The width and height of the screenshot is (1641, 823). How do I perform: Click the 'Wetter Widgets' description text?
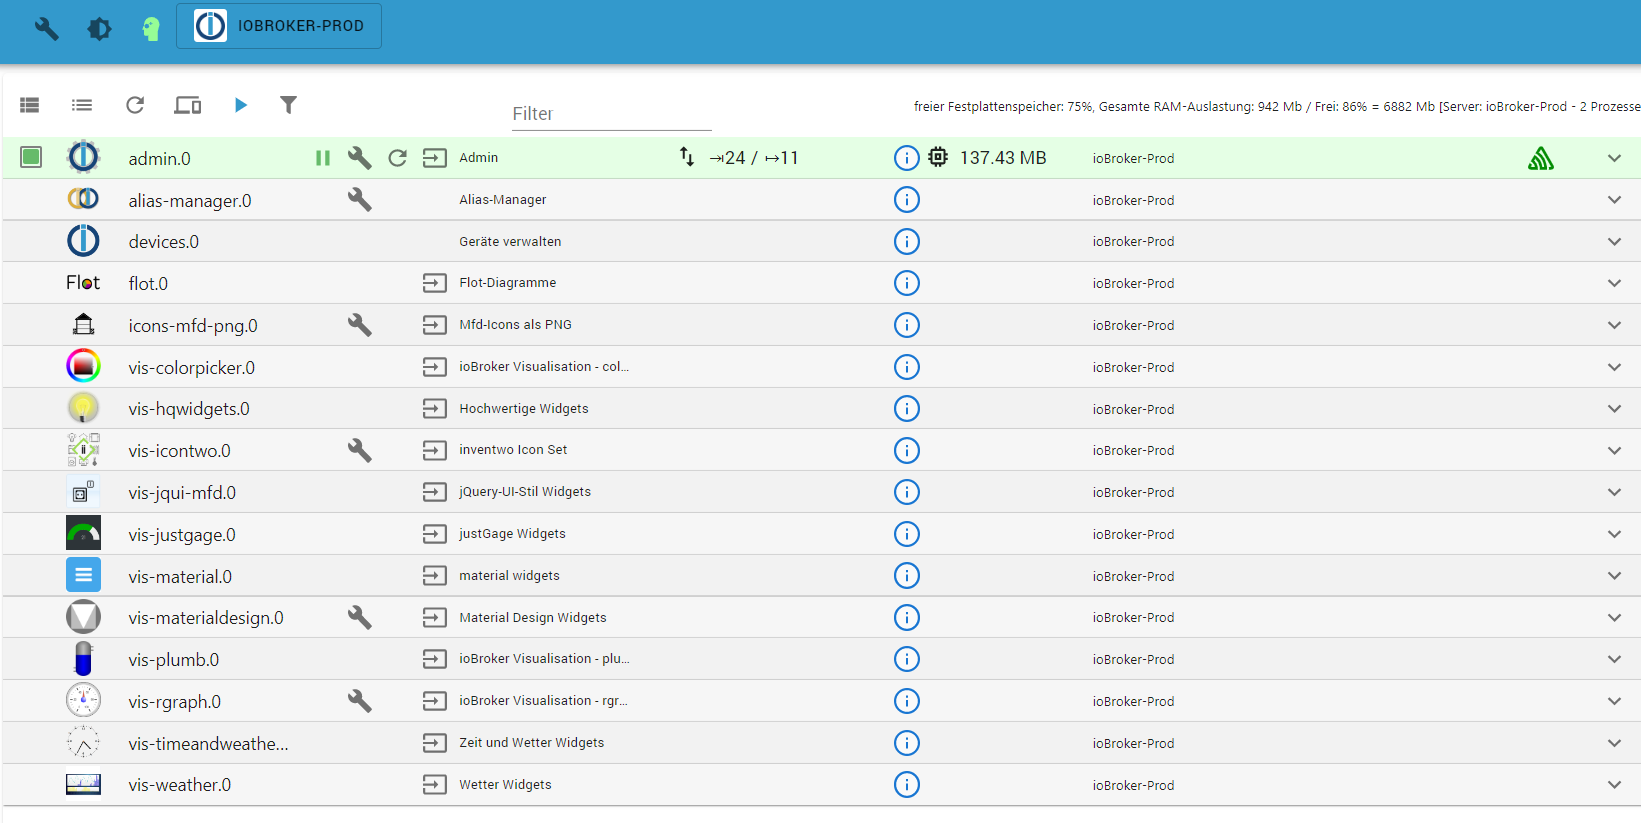click(x=505, y=785)
